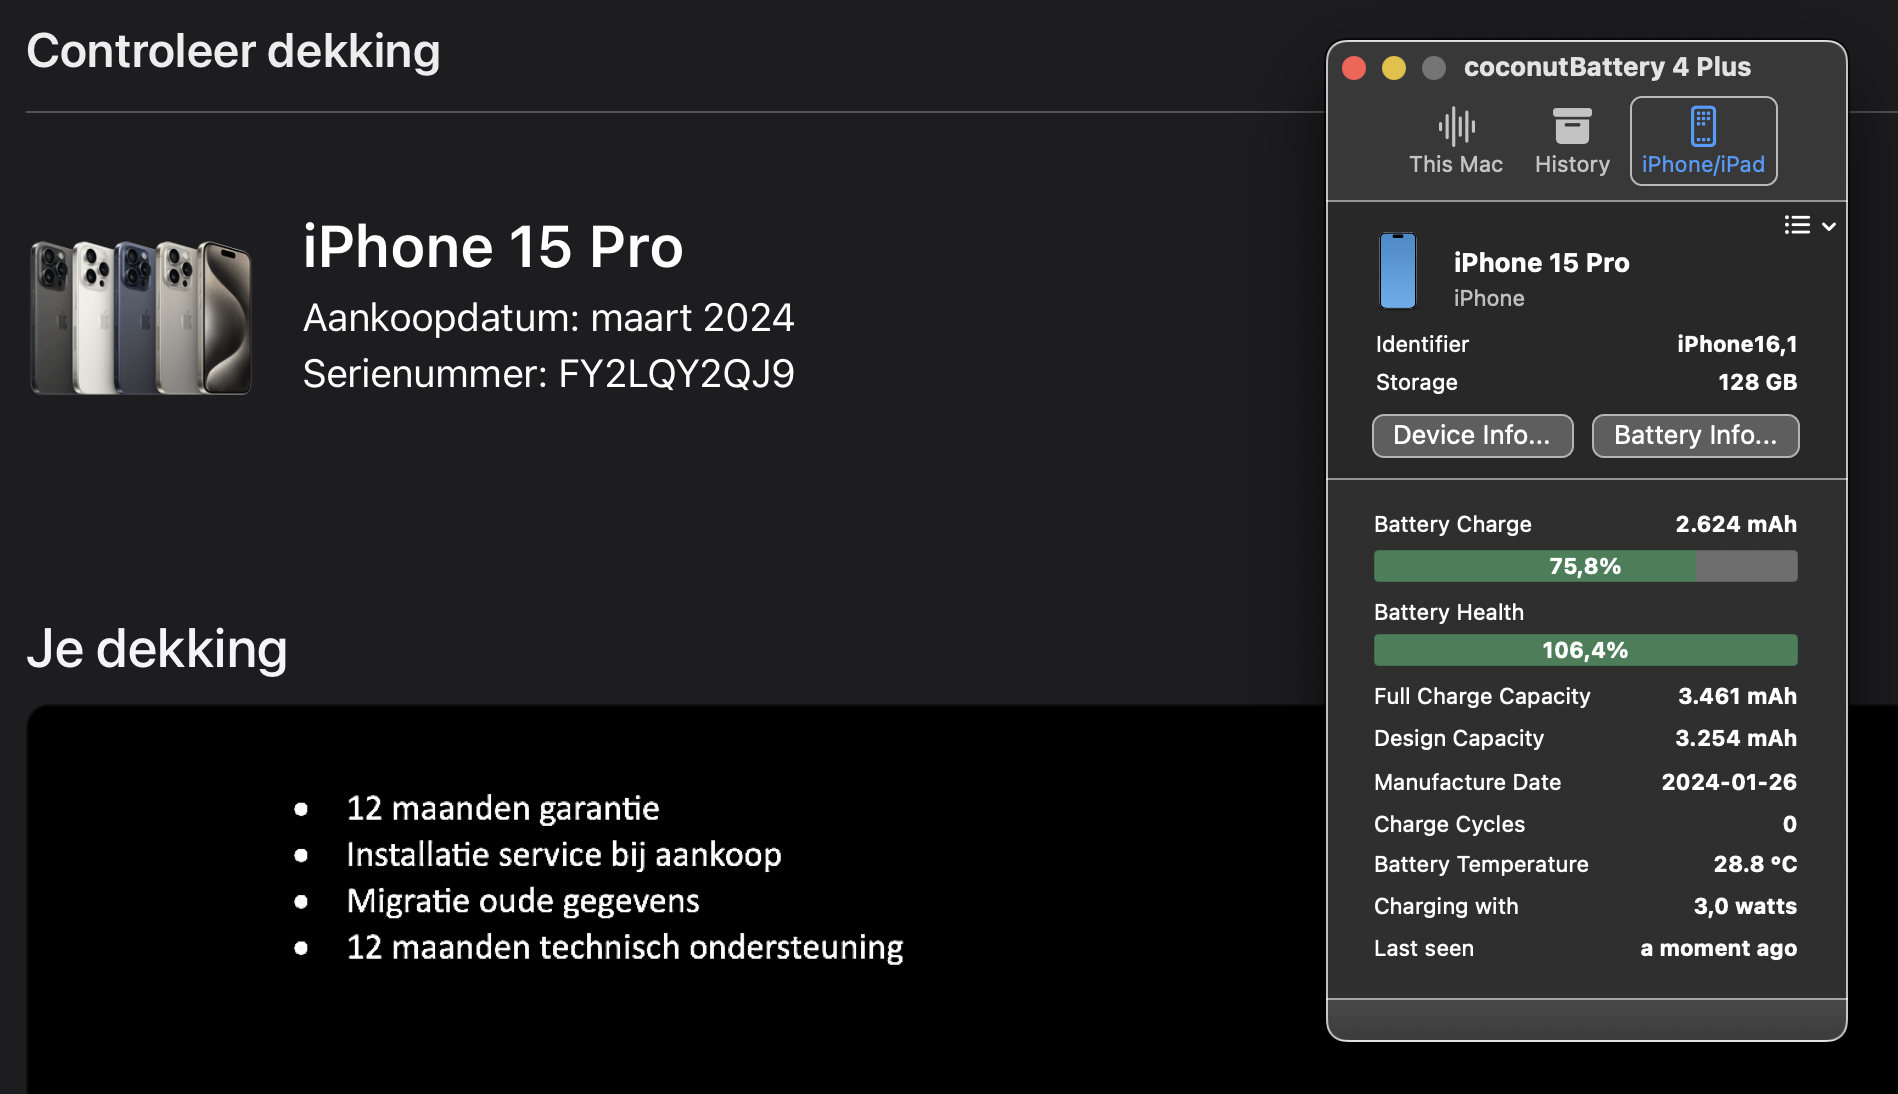Click Manufacture Date value 2024-01-26
Image resolution: width=1898 pixels, height=1094 pixels.
point(1729,782)
